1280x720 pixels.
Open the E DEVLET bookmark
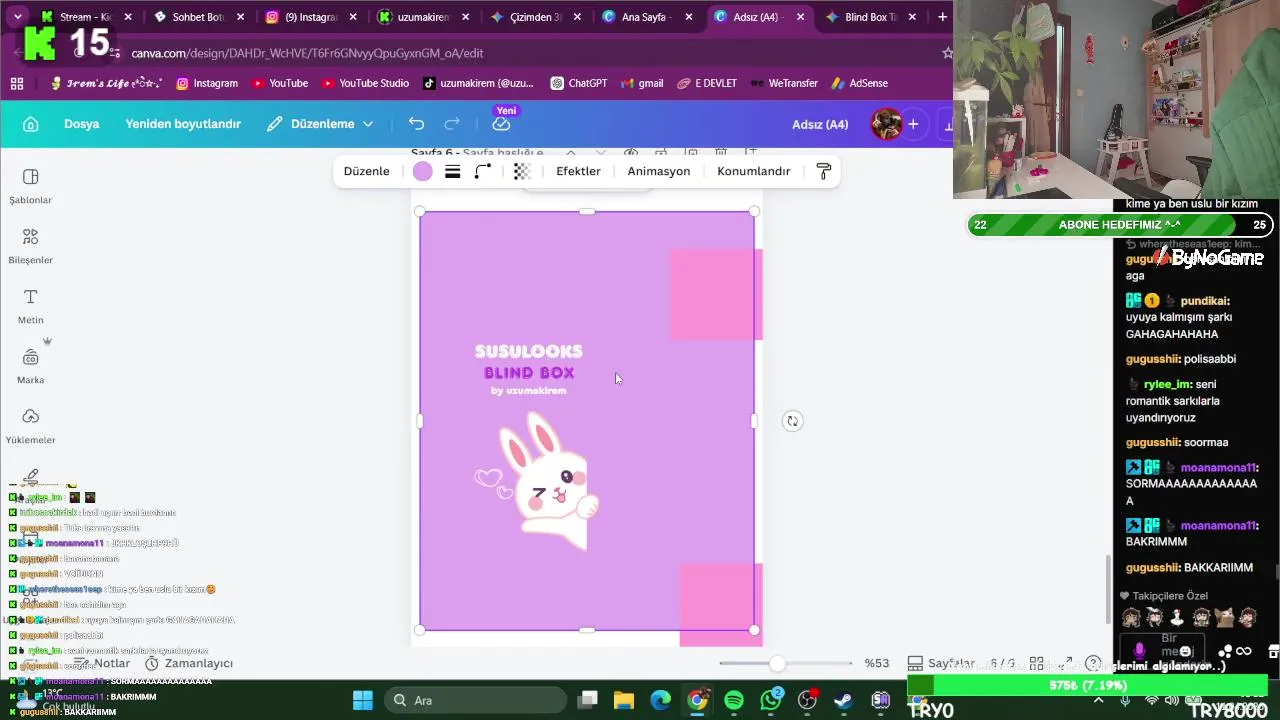click(x=707, y=83)
